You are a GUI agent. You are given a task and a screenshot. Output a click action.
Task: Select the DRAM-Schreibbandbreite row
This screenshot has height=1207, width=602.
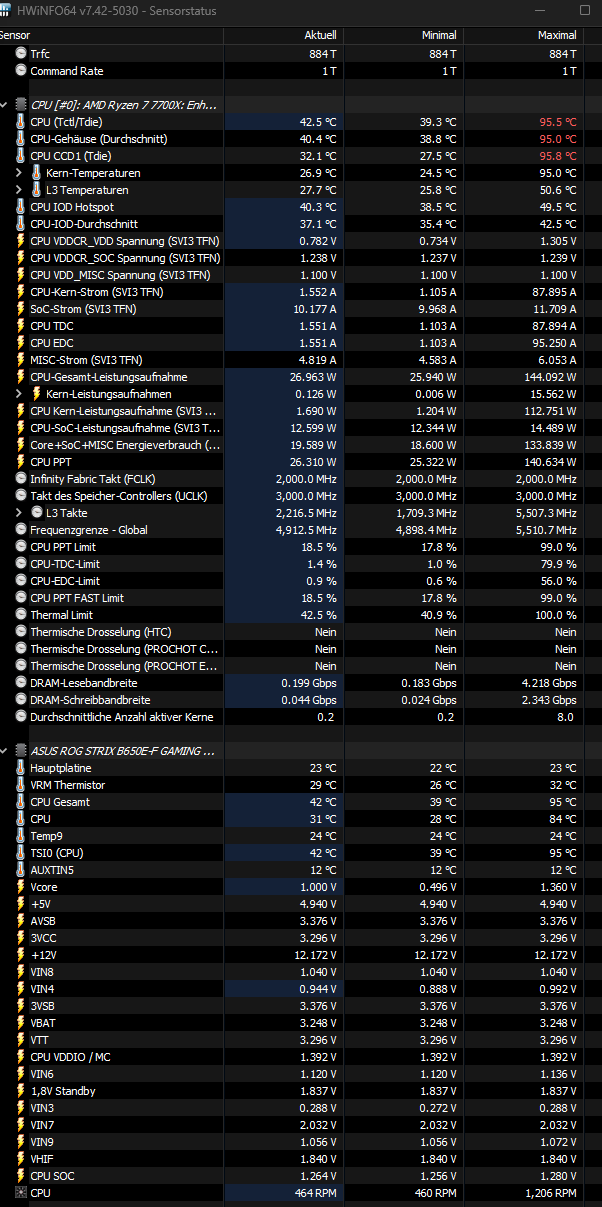[x=301, y=700]
